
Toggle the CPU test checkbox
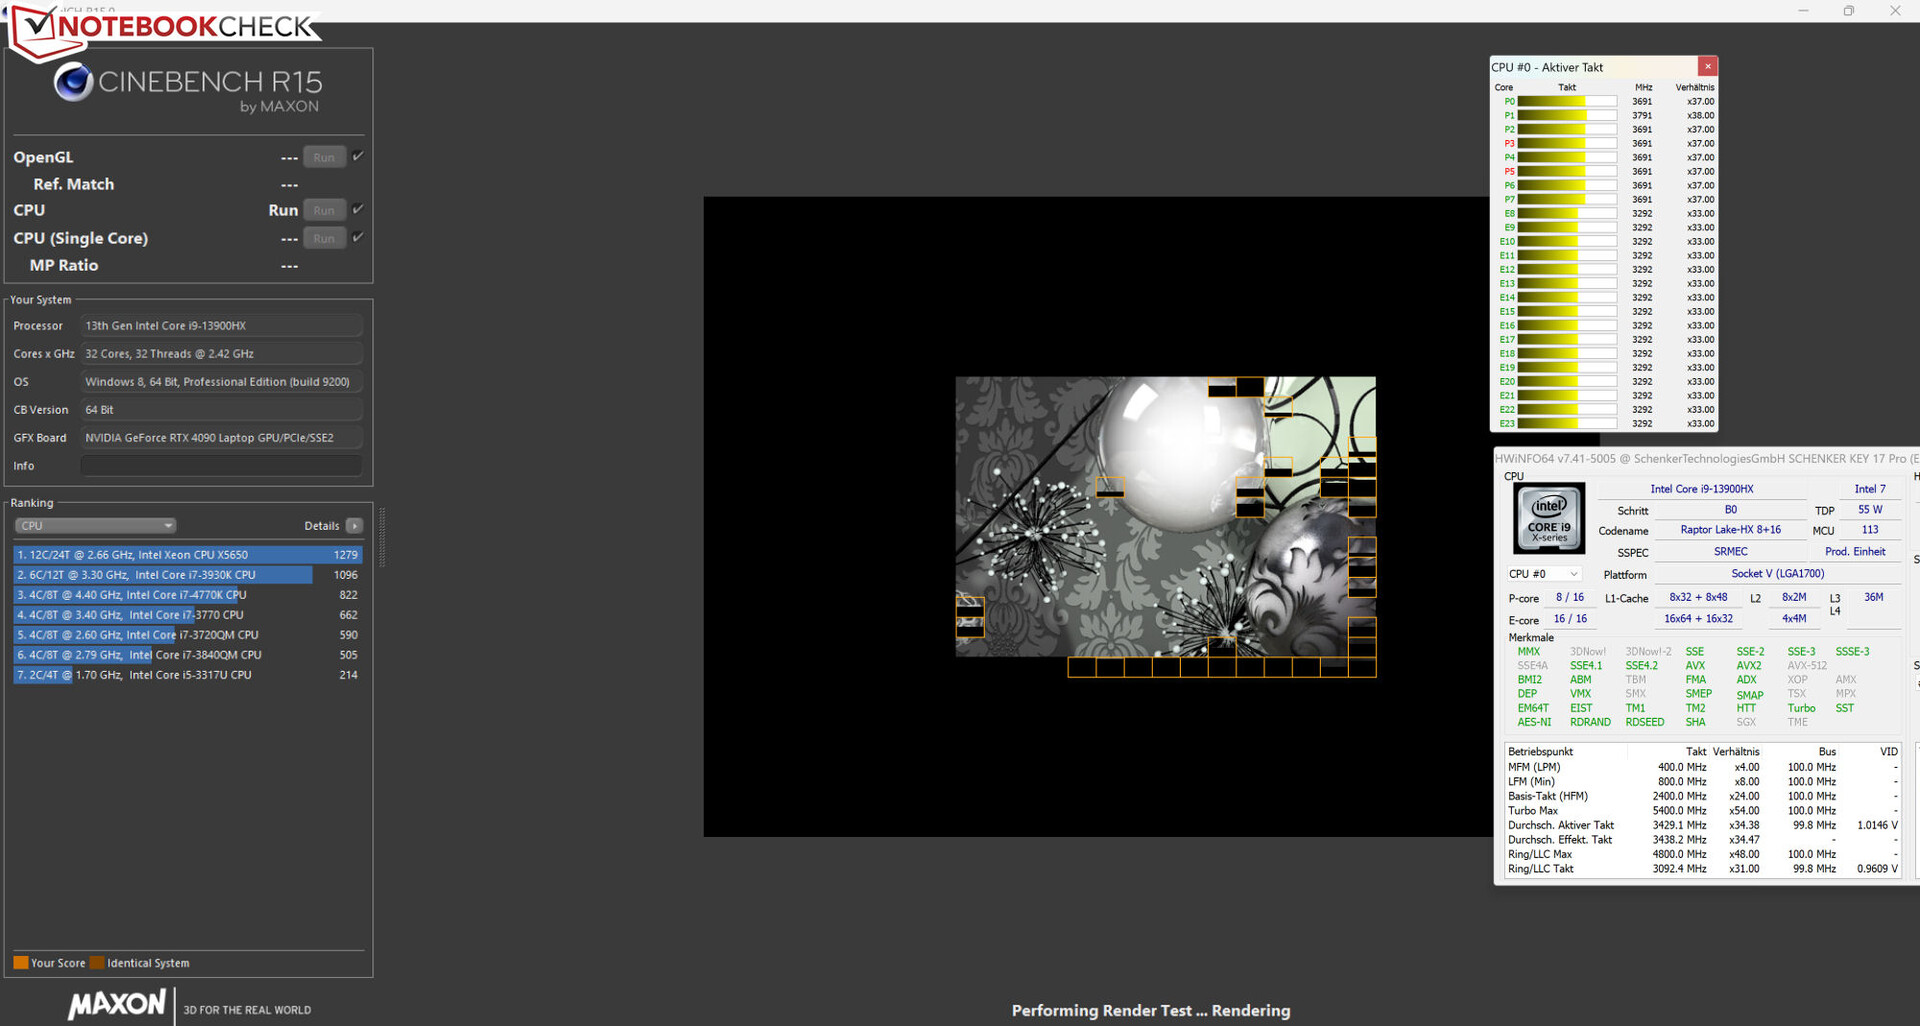(358, 209)
